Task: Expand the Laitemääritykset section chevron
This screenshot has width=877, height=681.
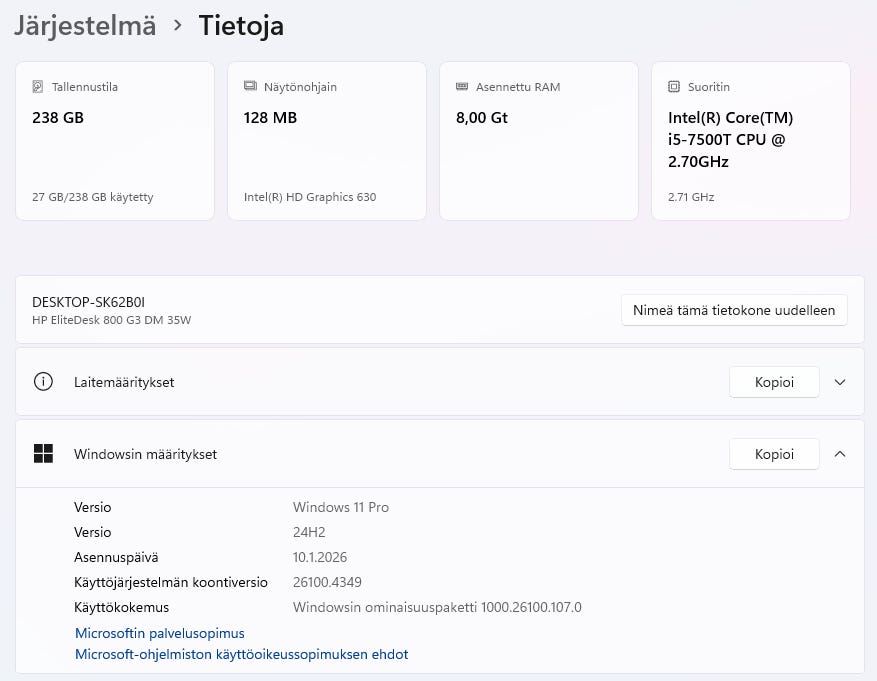Action: pos(840,382)
